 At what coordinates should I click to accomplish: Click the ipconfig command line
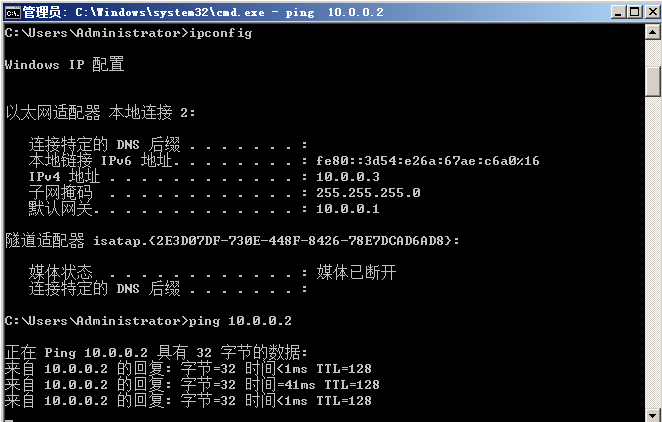[128, 33]
